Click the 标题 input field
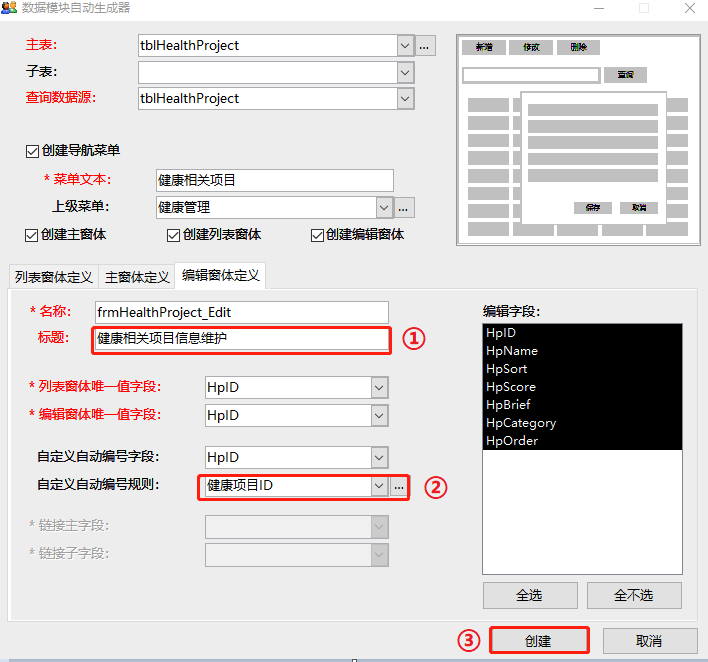The height and width of the screenshot is (662, 708). pyautogui.click(x=242, y=339)
